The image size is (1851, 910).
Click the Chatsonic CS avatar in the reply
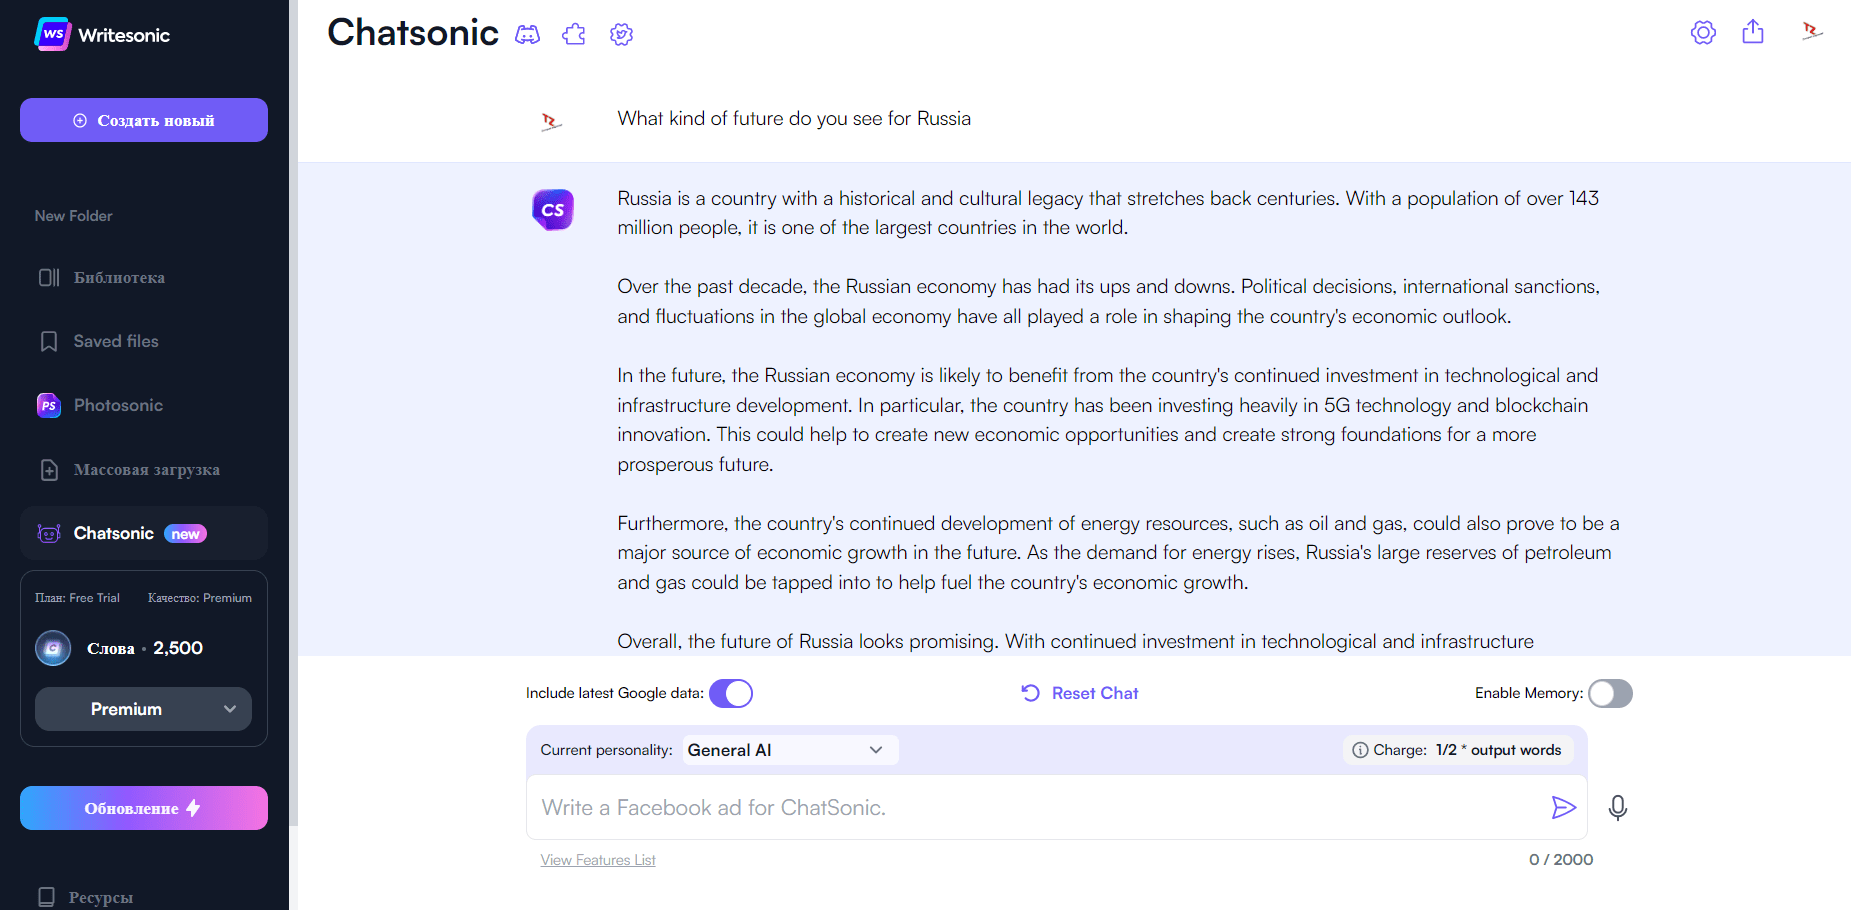click(553, 210)
